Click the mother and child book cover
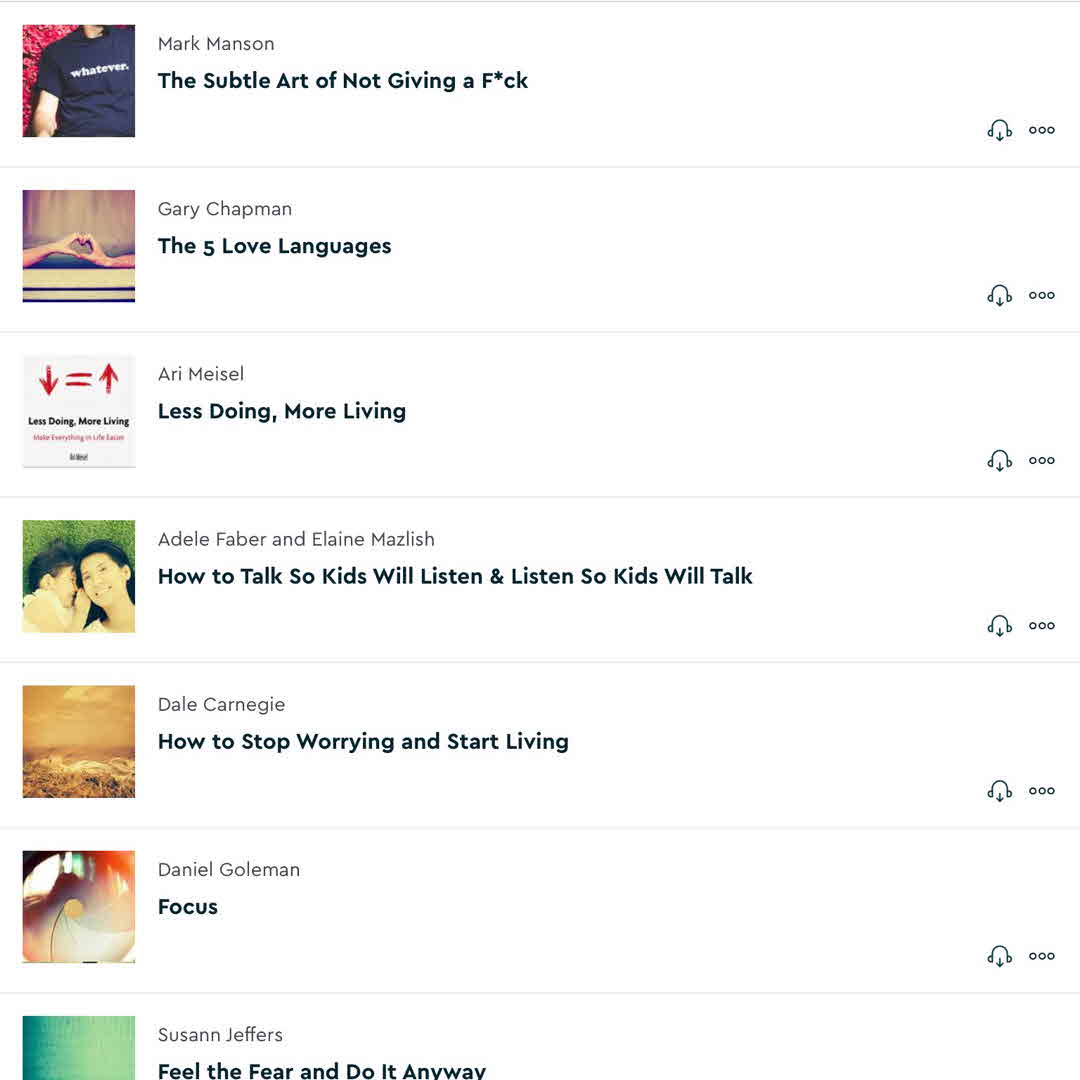This screenshot has height=1080, width=1080. [x=79, y=576]
